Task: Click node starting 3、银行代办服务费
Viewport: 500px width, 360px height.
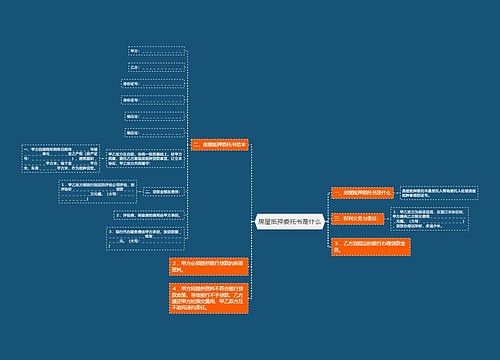Action: tap(146, 239)
